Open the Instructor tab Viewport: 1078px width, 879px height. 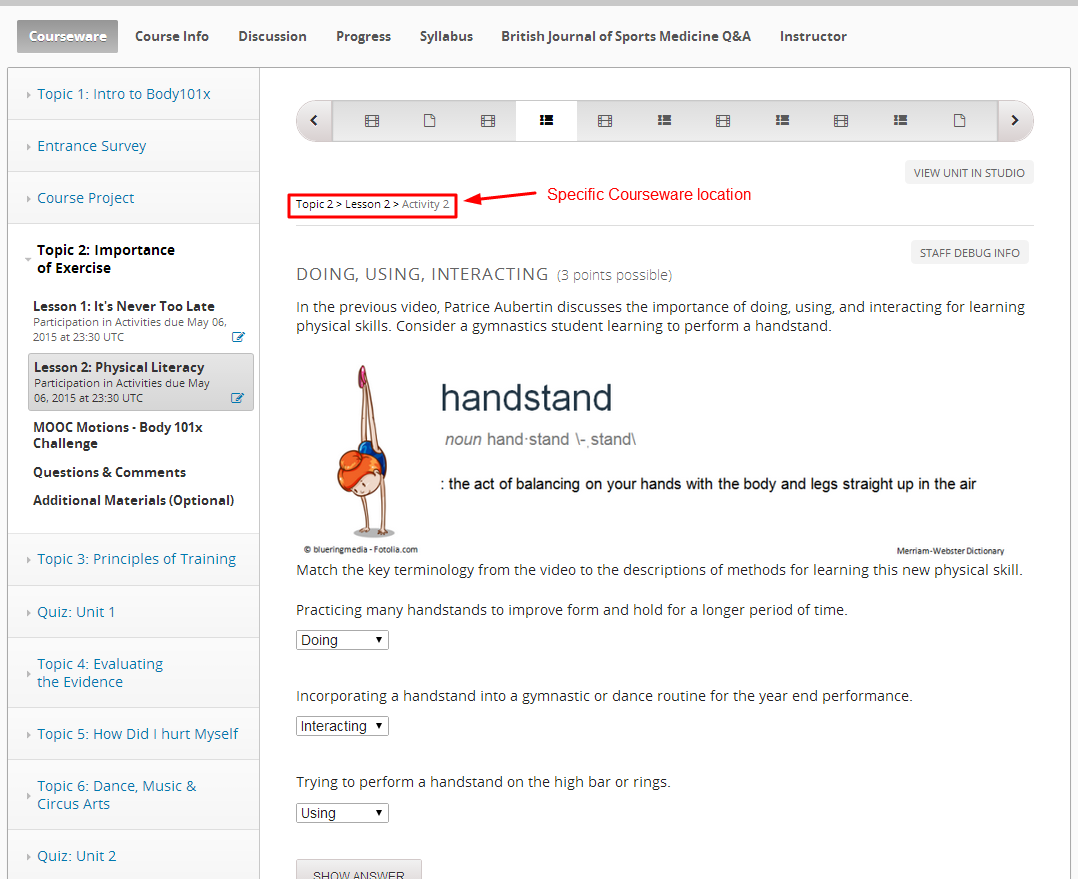(x=813, y=36)
